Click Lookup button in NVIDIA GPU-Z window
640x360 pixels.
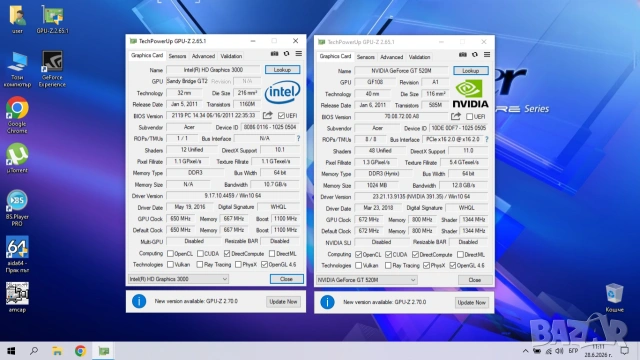click(470, 71)
